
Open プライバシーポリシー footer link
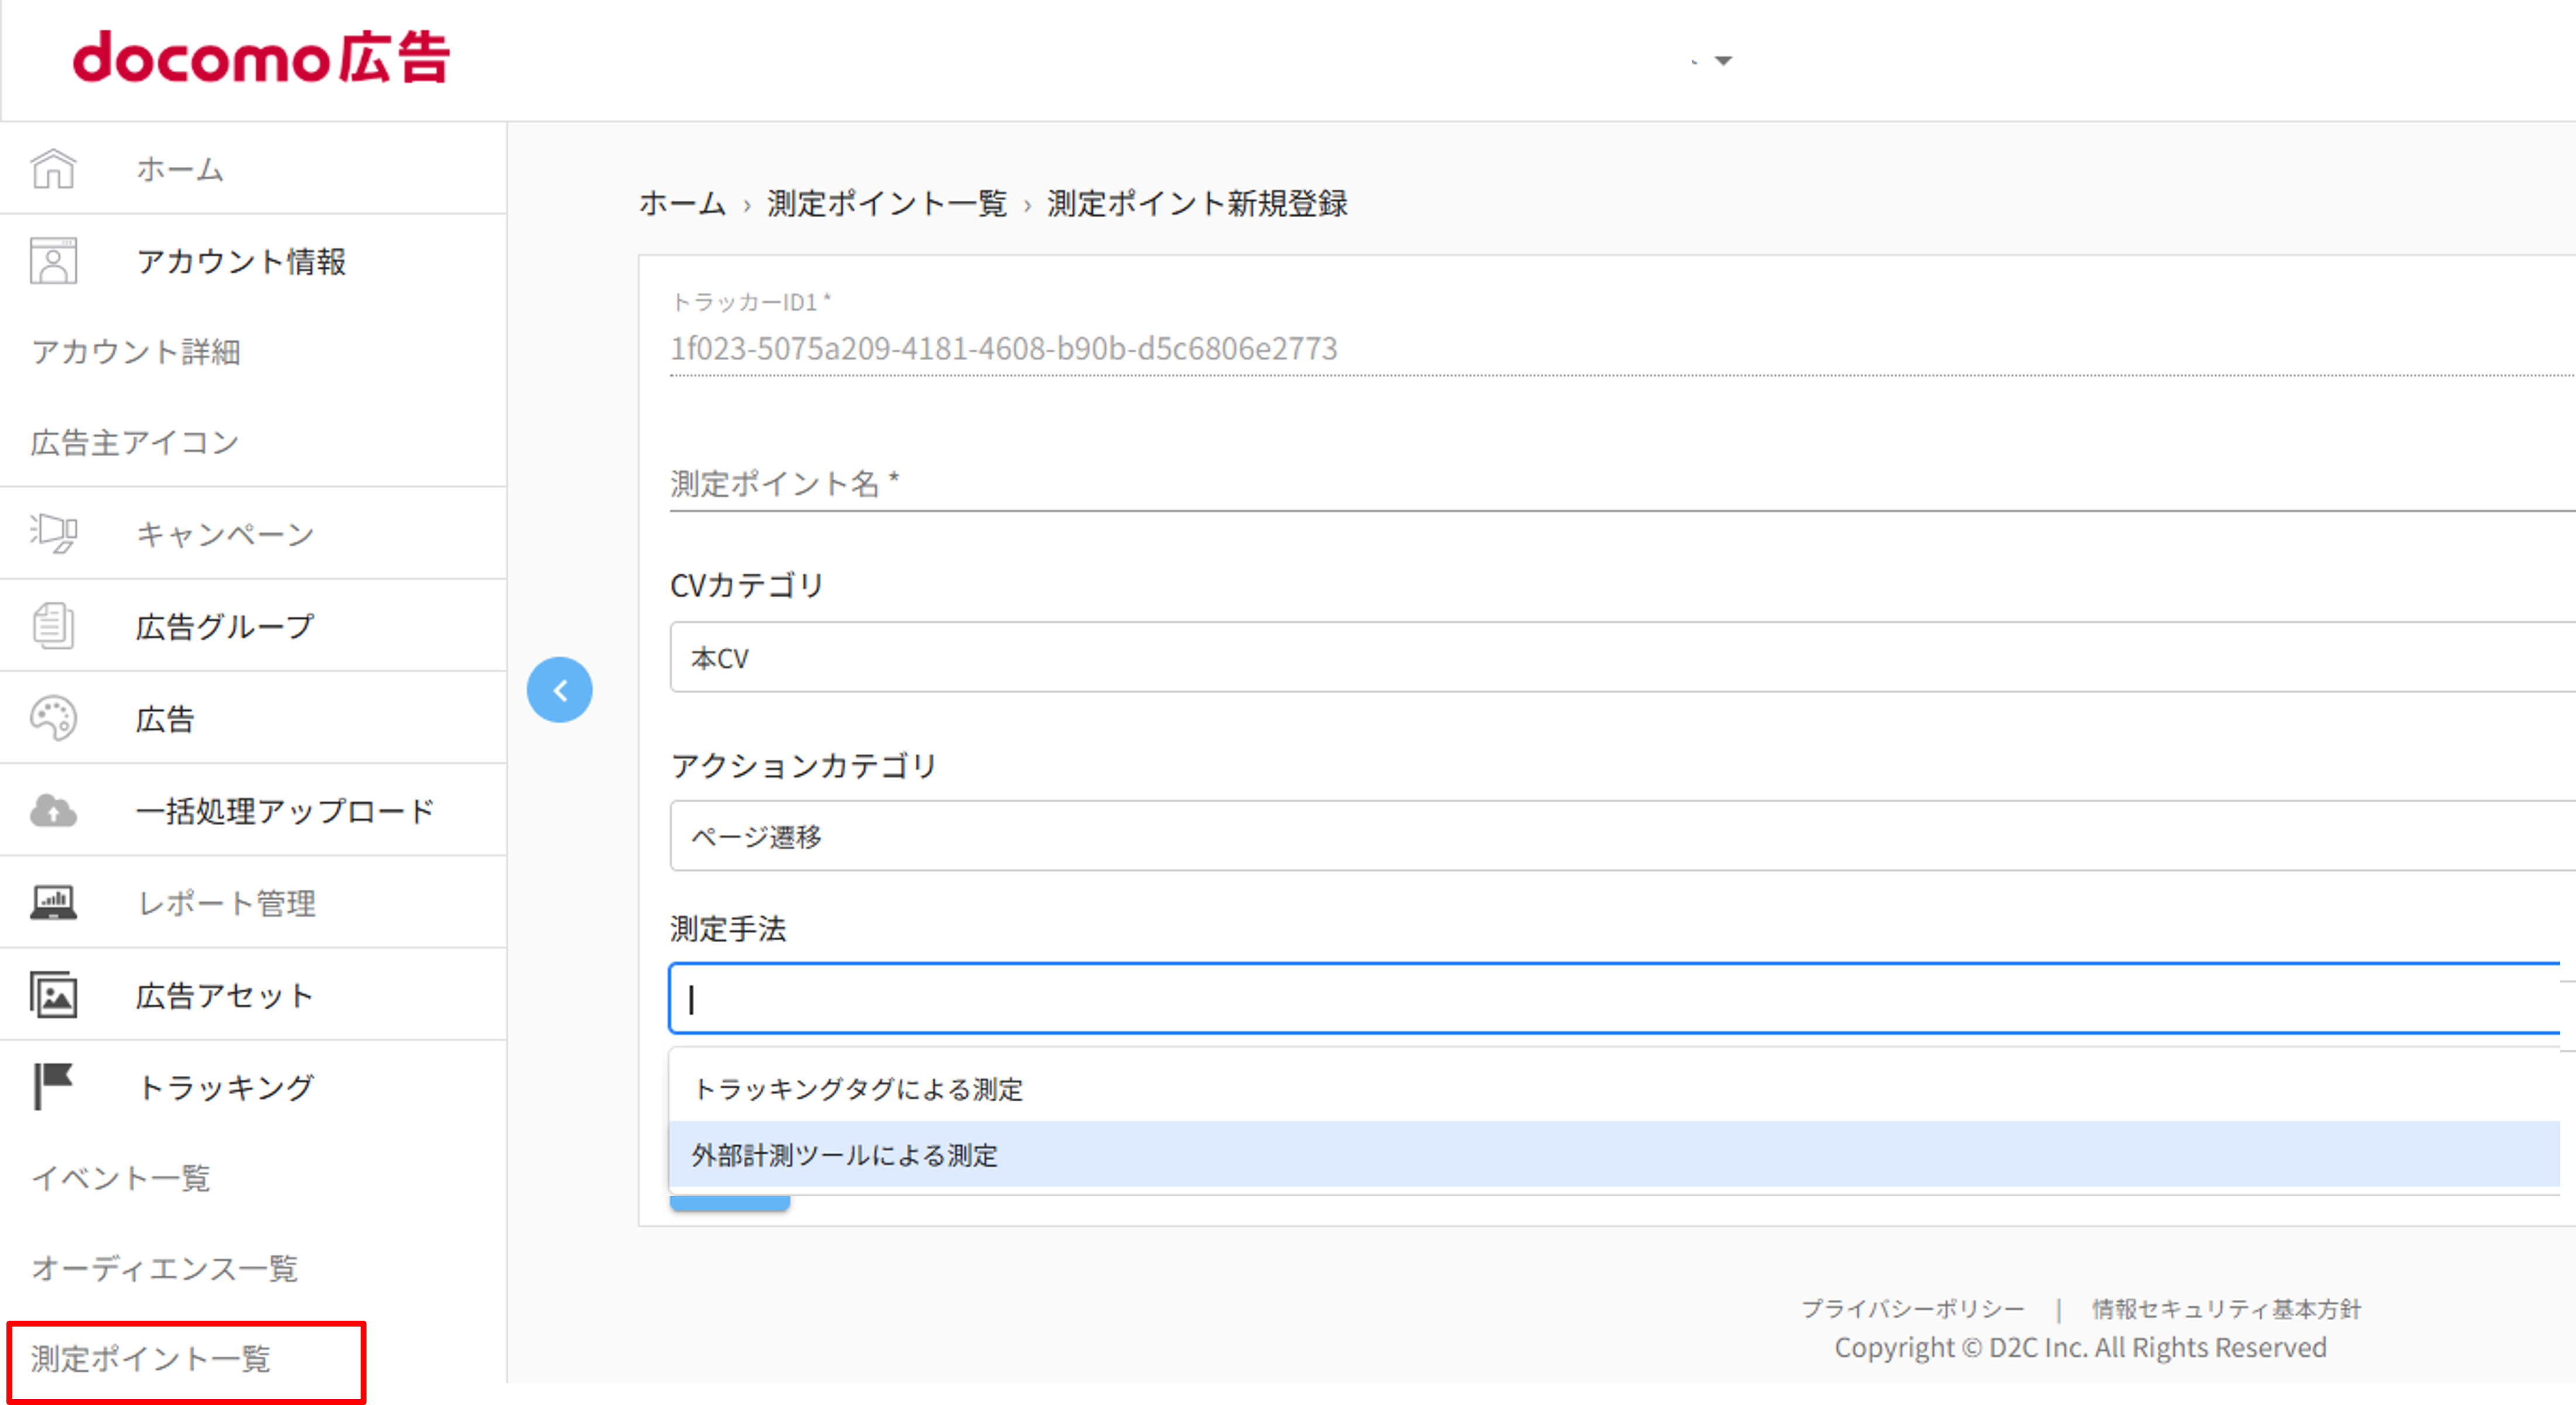1913,1308
